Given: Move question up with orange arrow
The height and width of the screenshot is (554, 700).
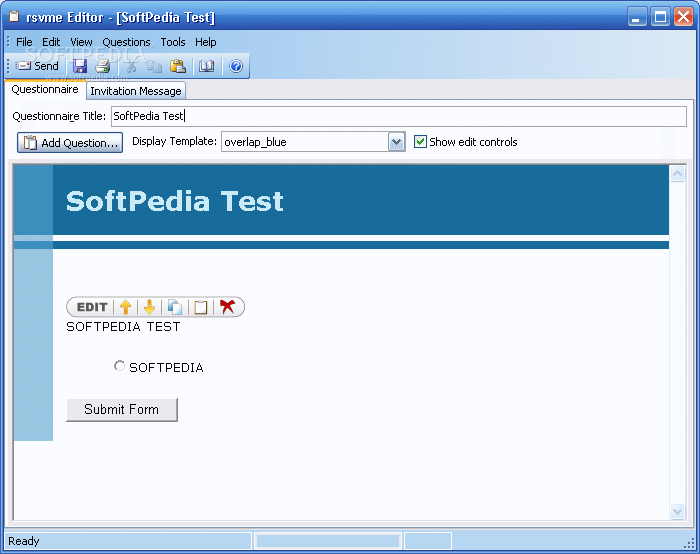Looking at the screenshot, I should point(125,307).
